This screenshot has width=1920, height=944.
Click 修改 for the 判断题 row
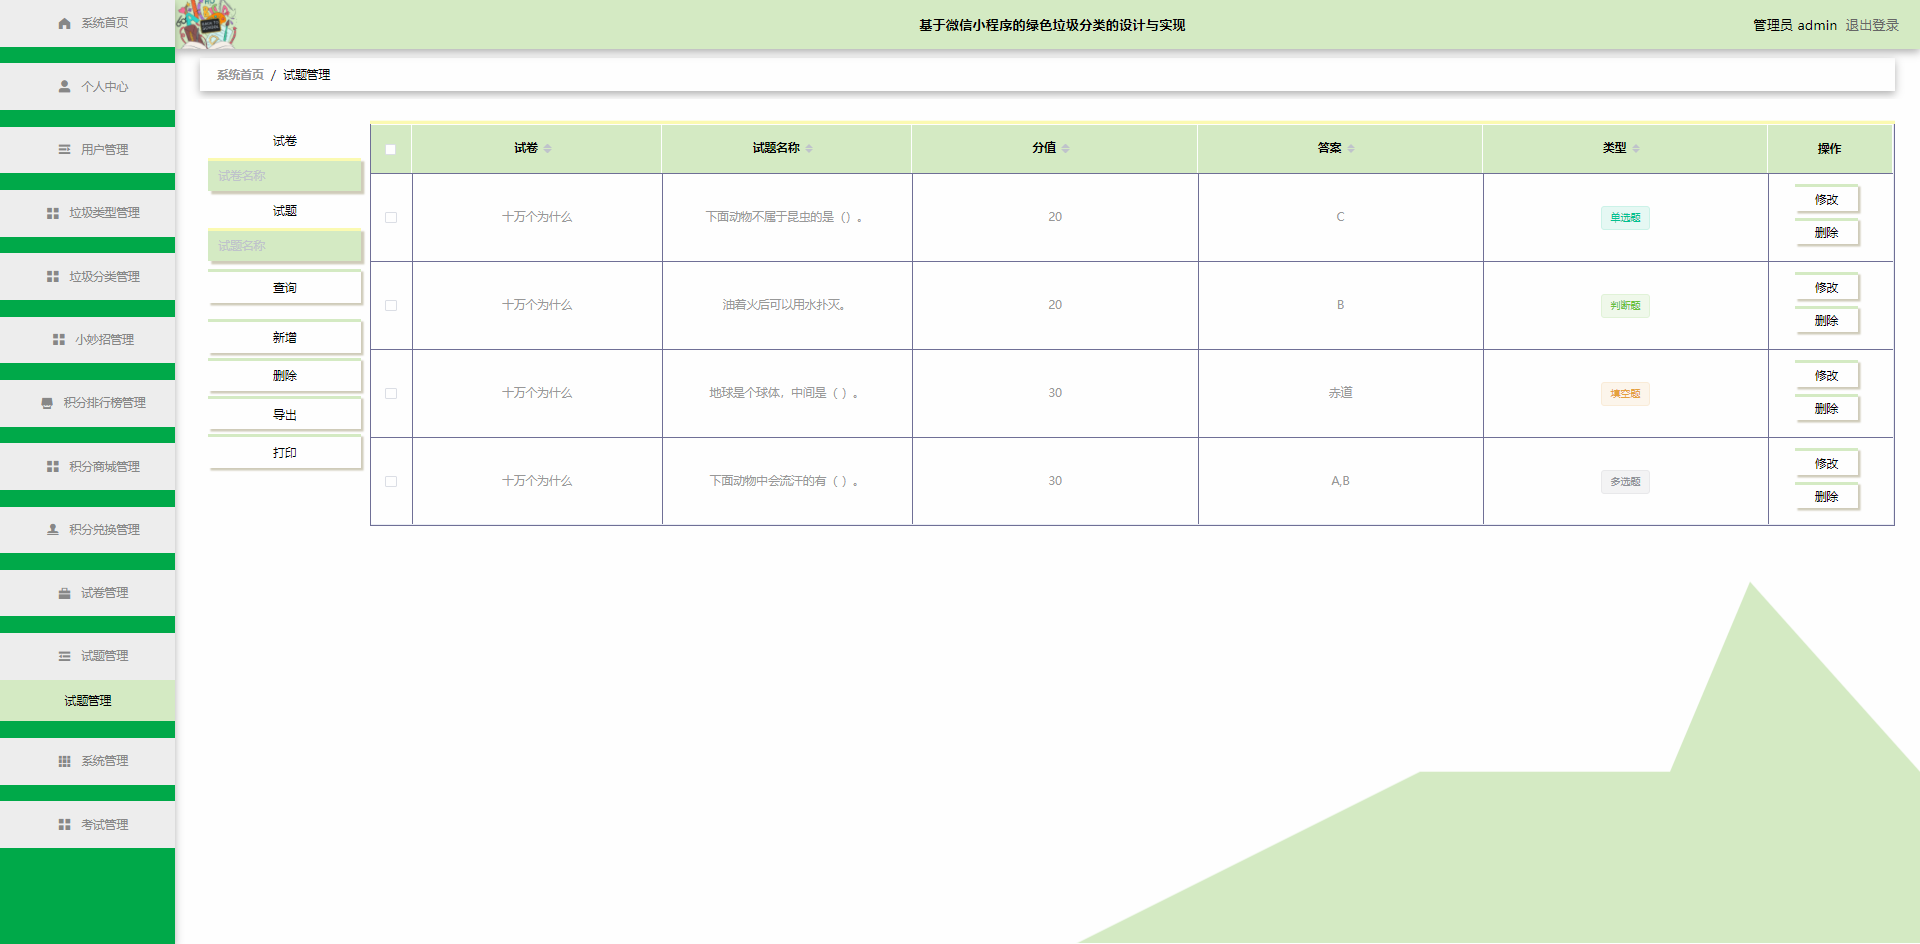1827,288
